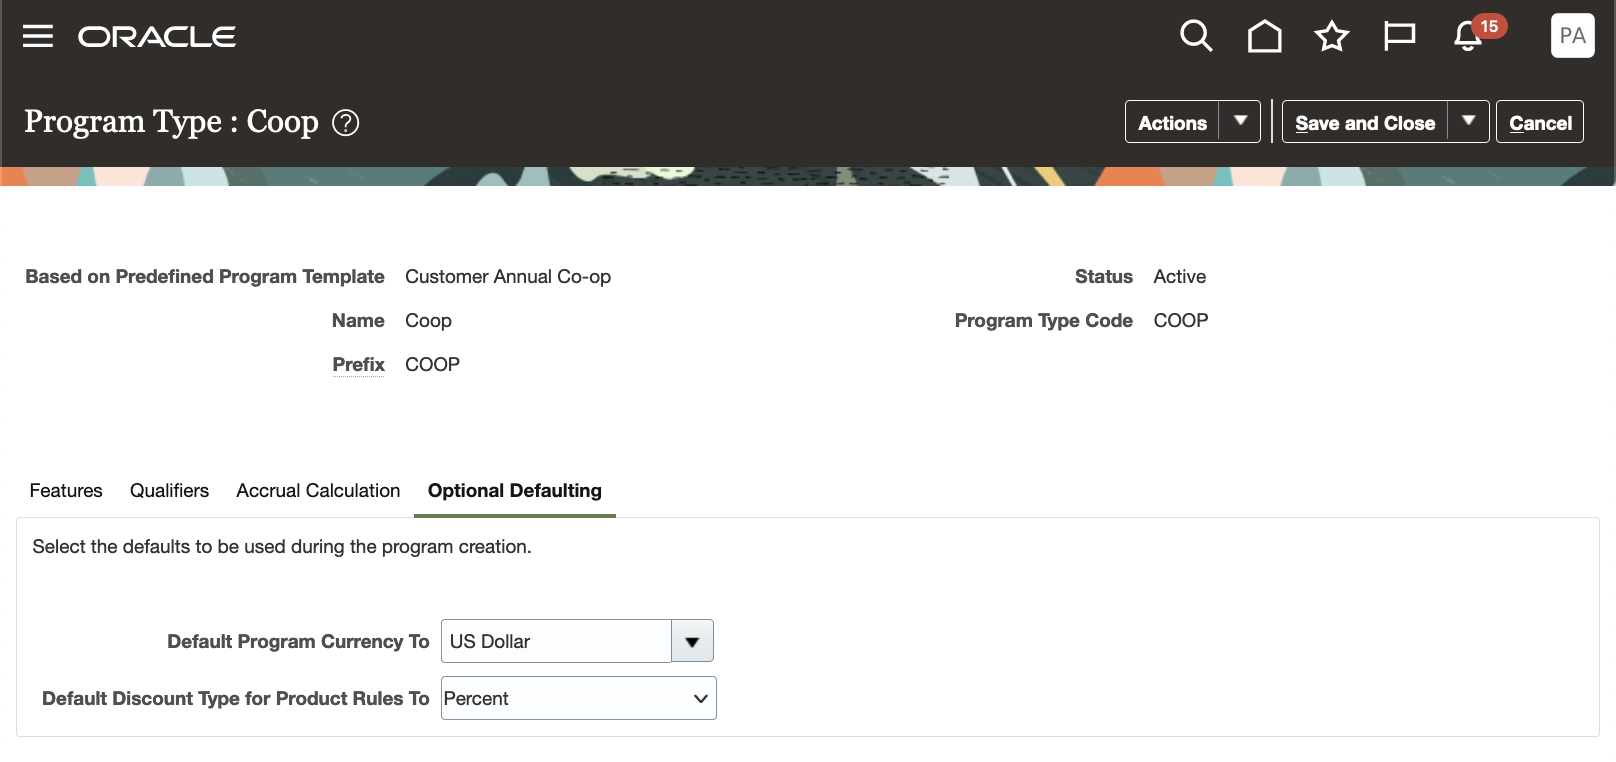Expand the Actions dropdown arrow

pyautogui.click(x=1240, y=121)
